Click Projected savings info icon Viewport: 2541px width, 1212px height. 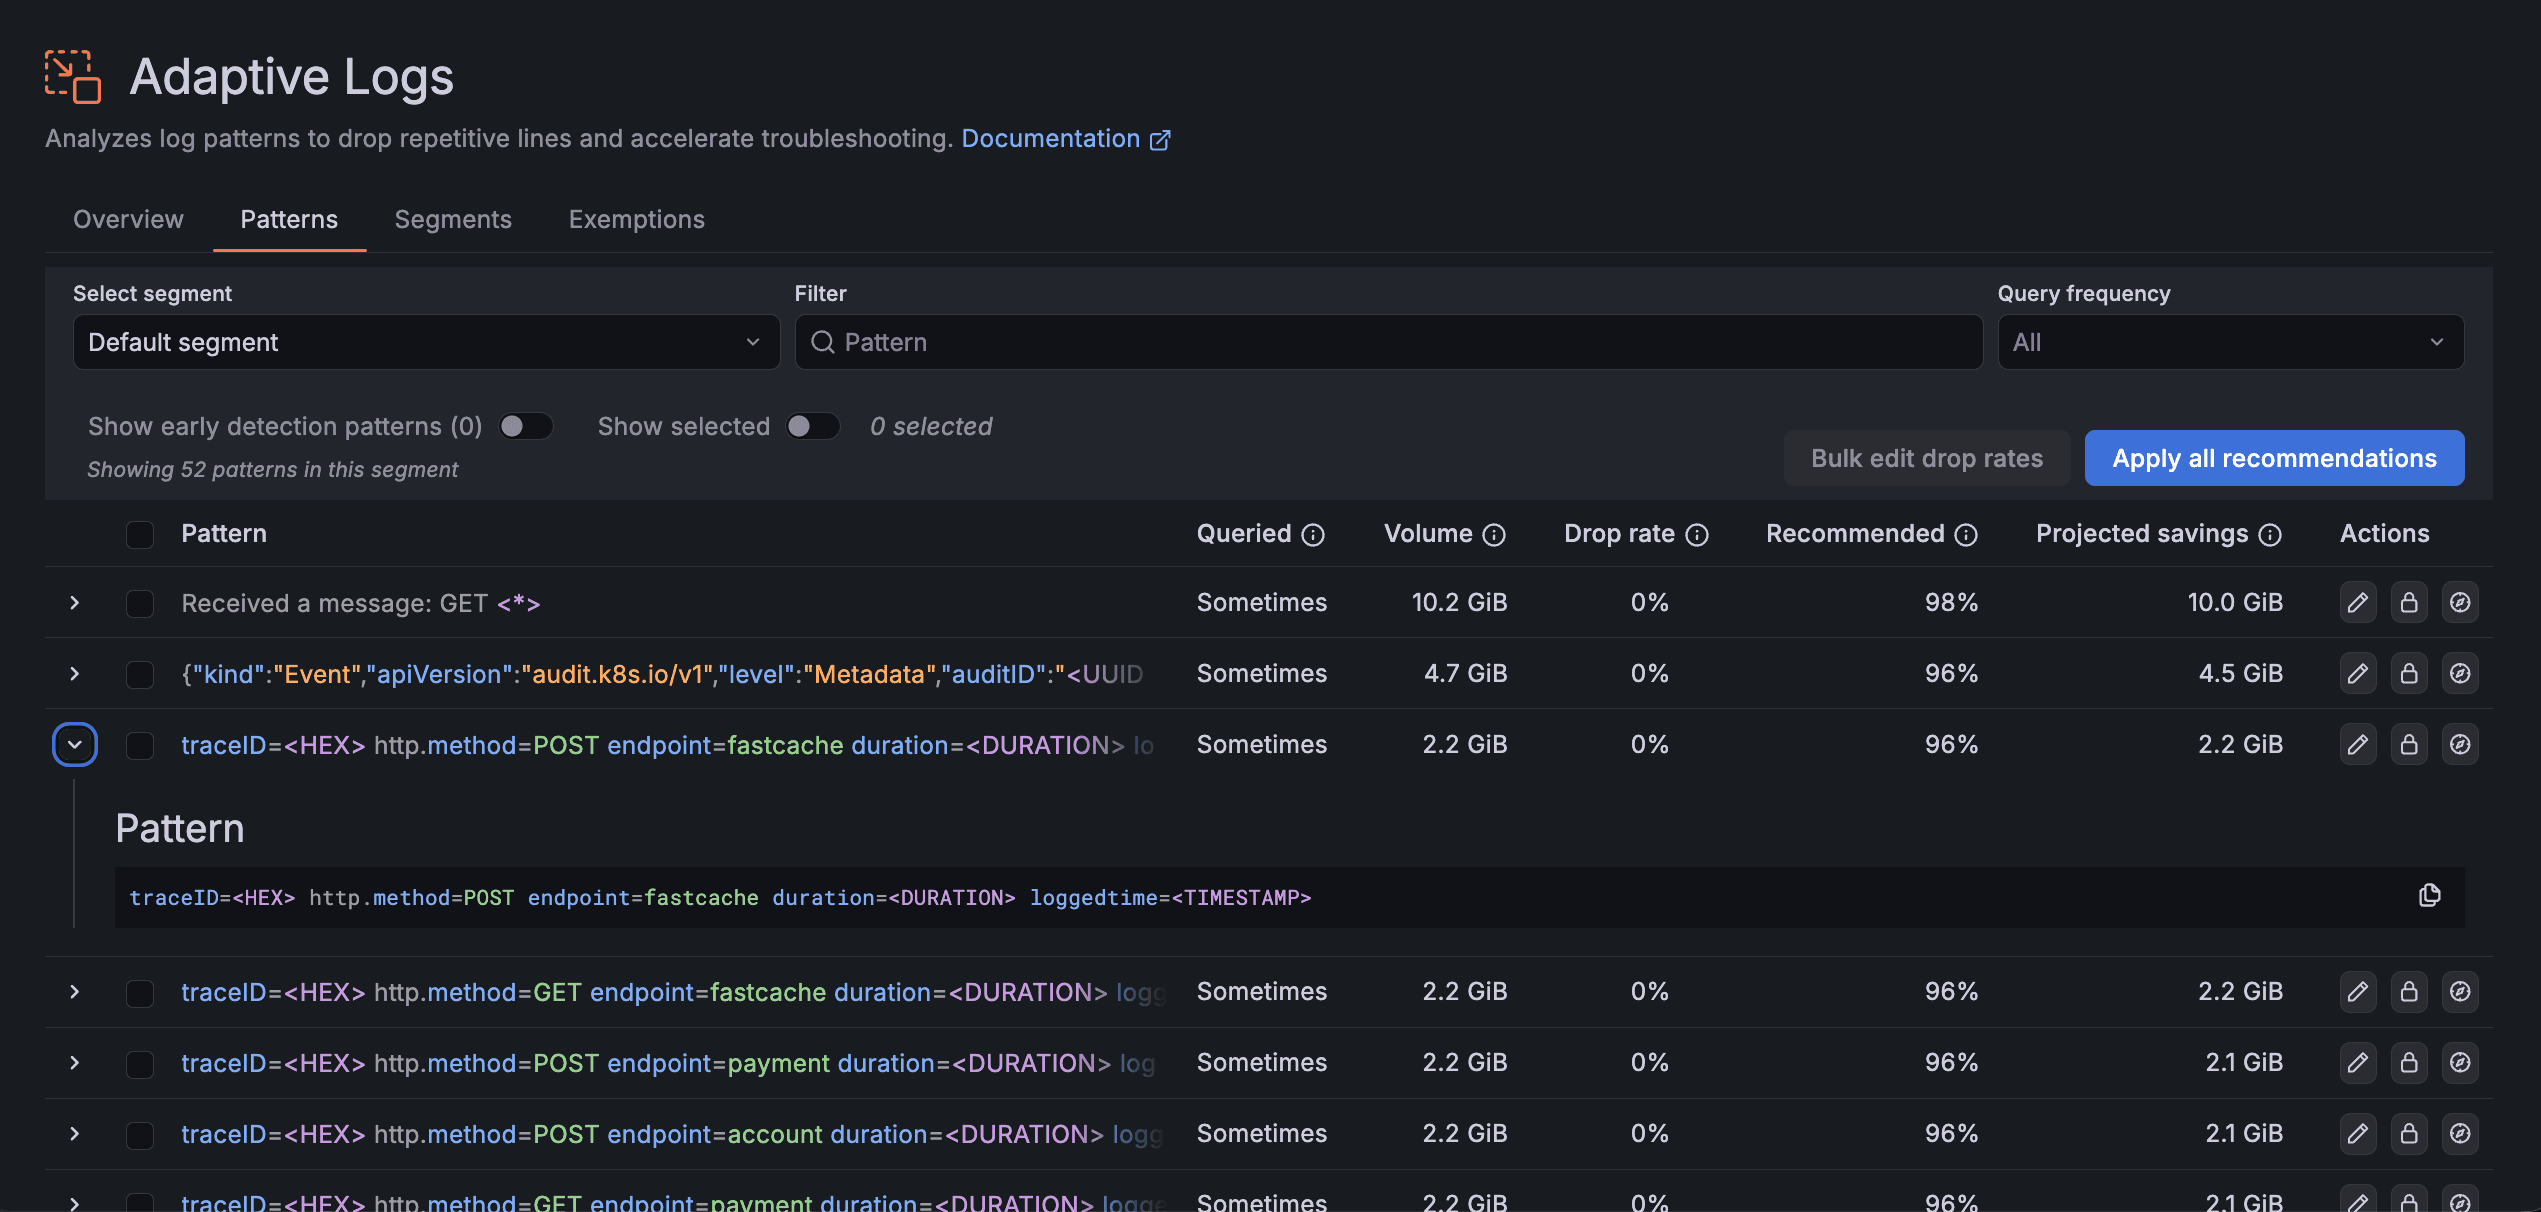(x=2270, y=535)
